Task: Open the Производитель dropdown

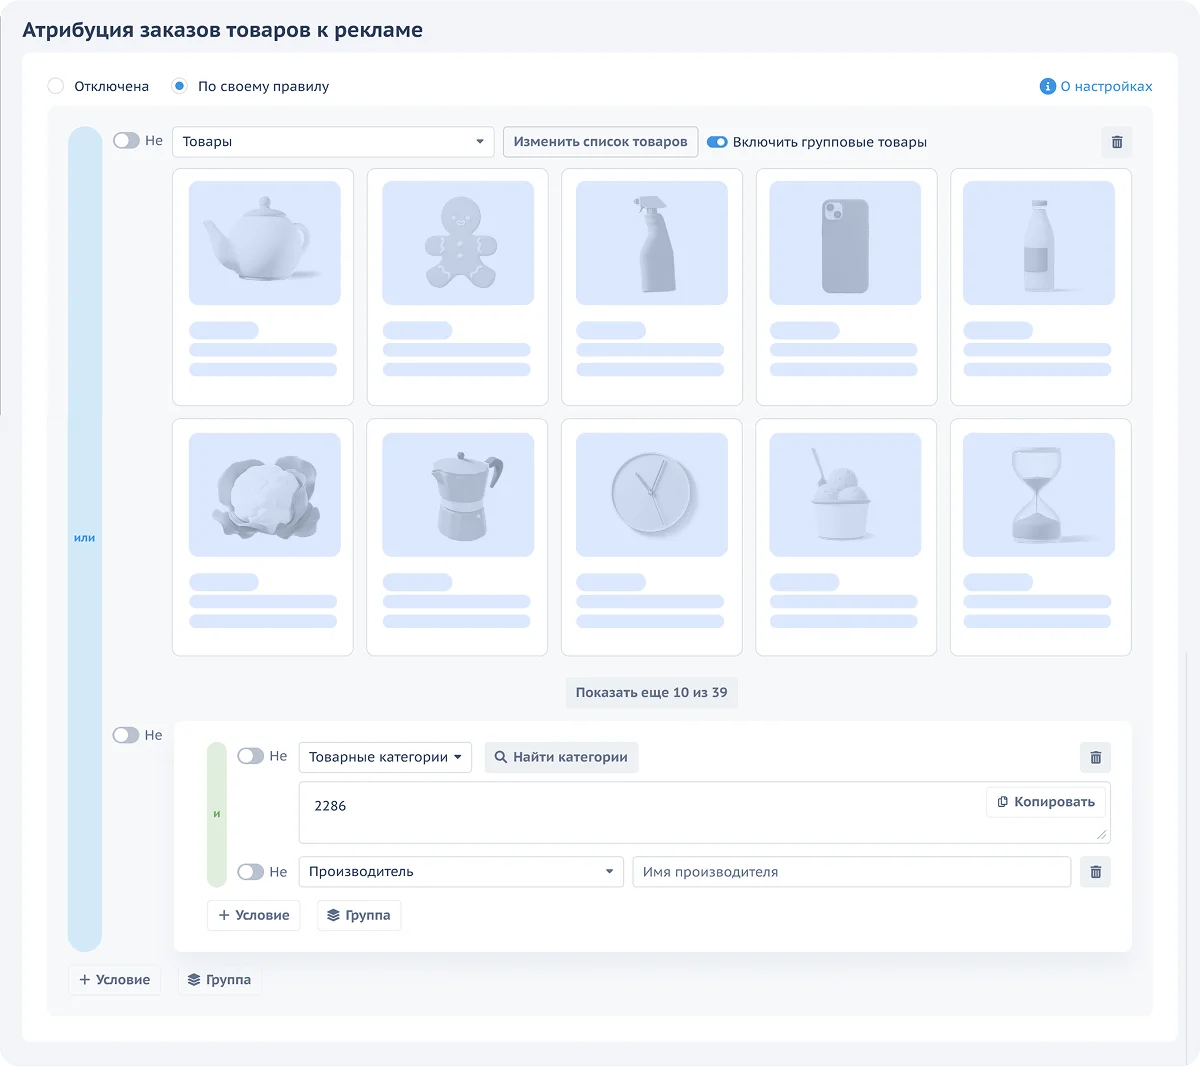Action: (460, 872)
